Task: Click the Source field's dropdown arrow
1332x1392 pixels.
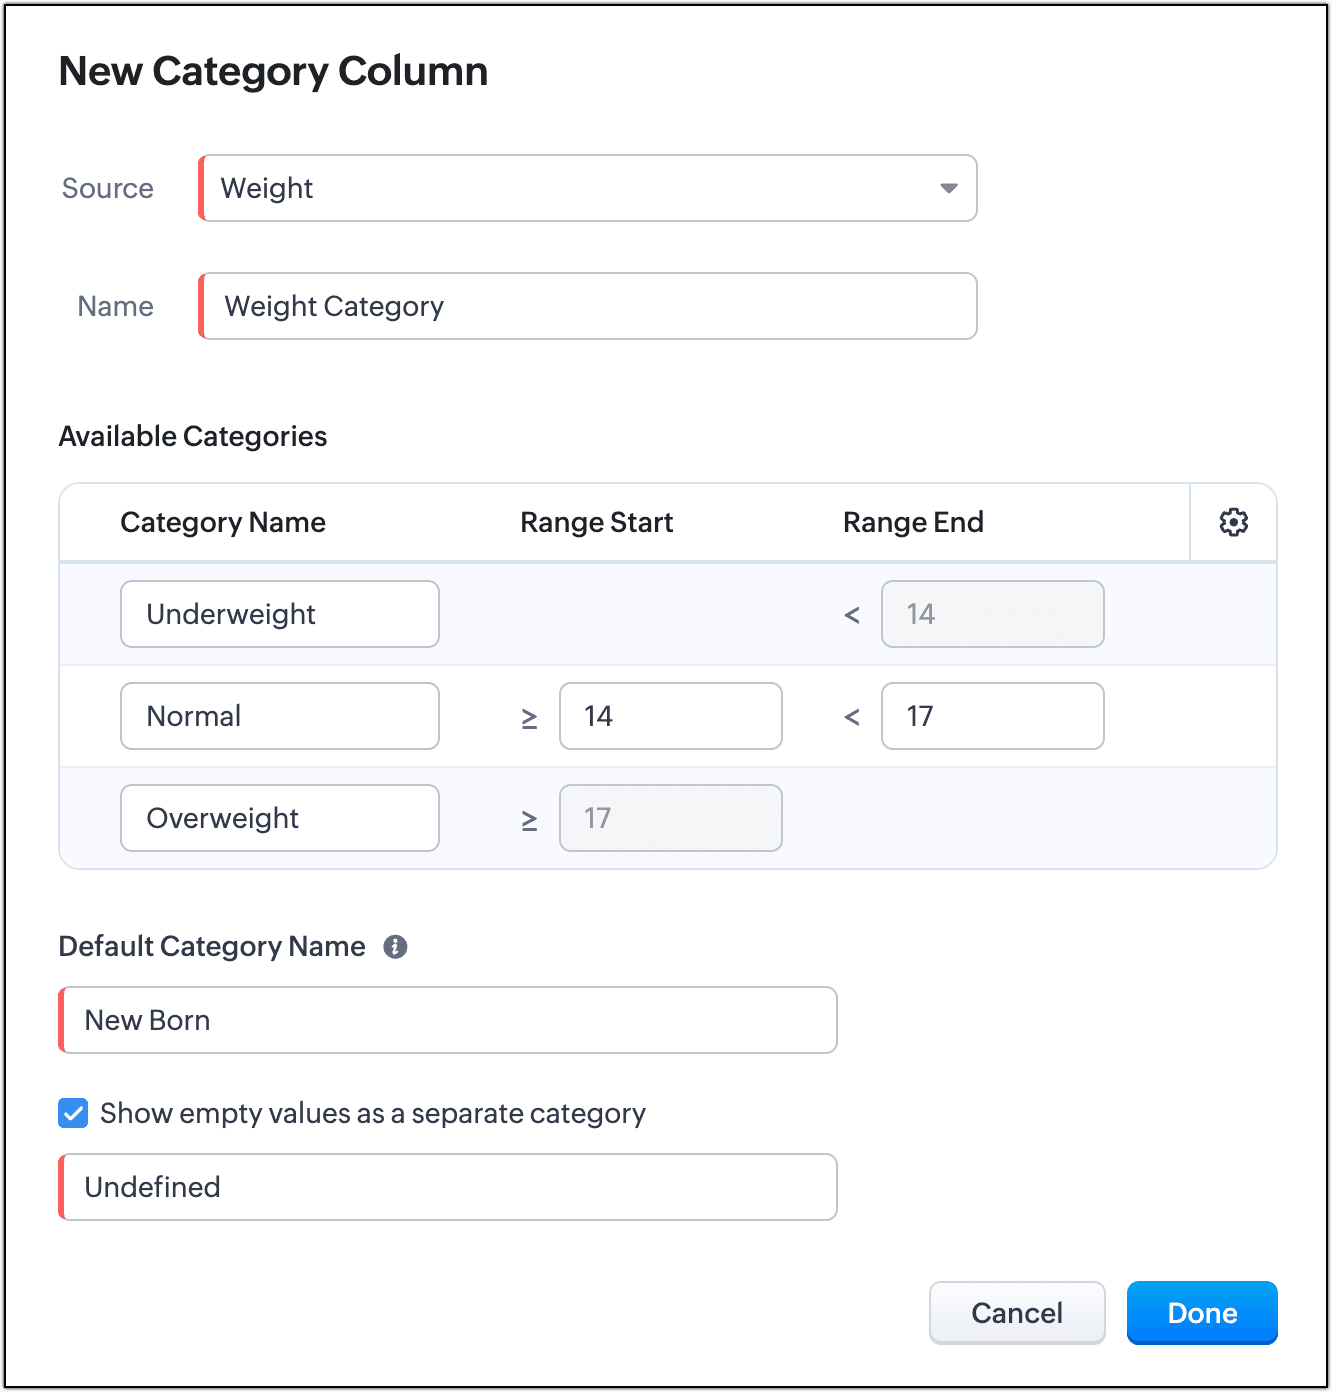Action: click(x=948, y=188)
